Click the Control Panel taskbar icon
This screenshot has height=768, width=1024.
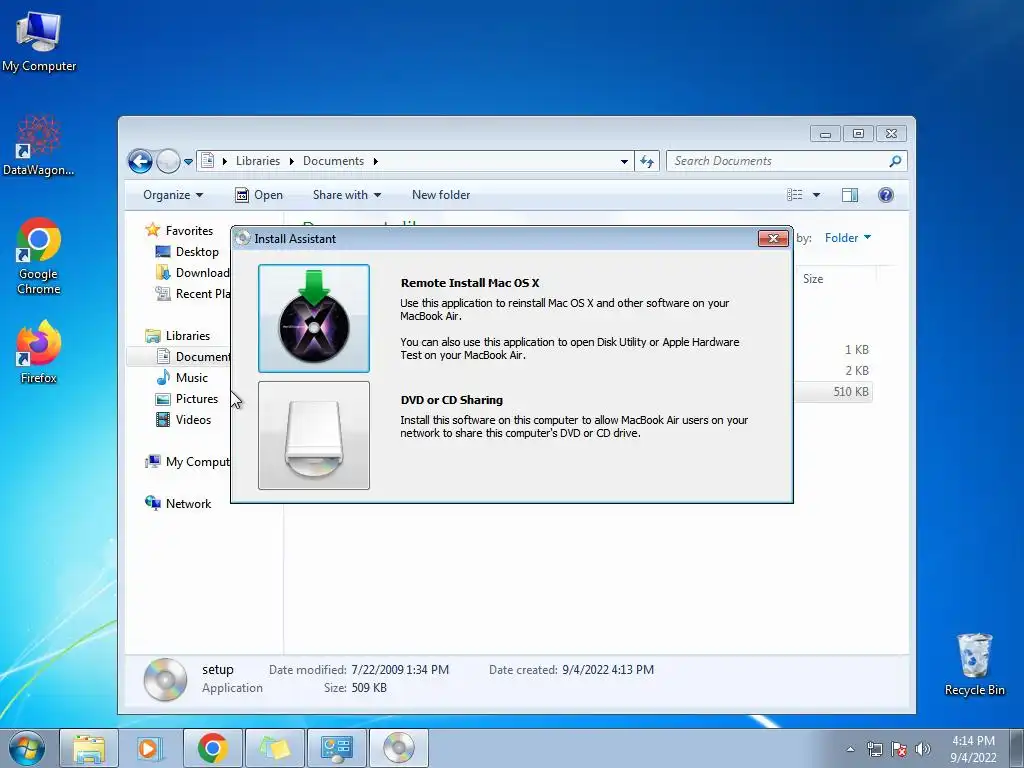[x=336, y=748]
